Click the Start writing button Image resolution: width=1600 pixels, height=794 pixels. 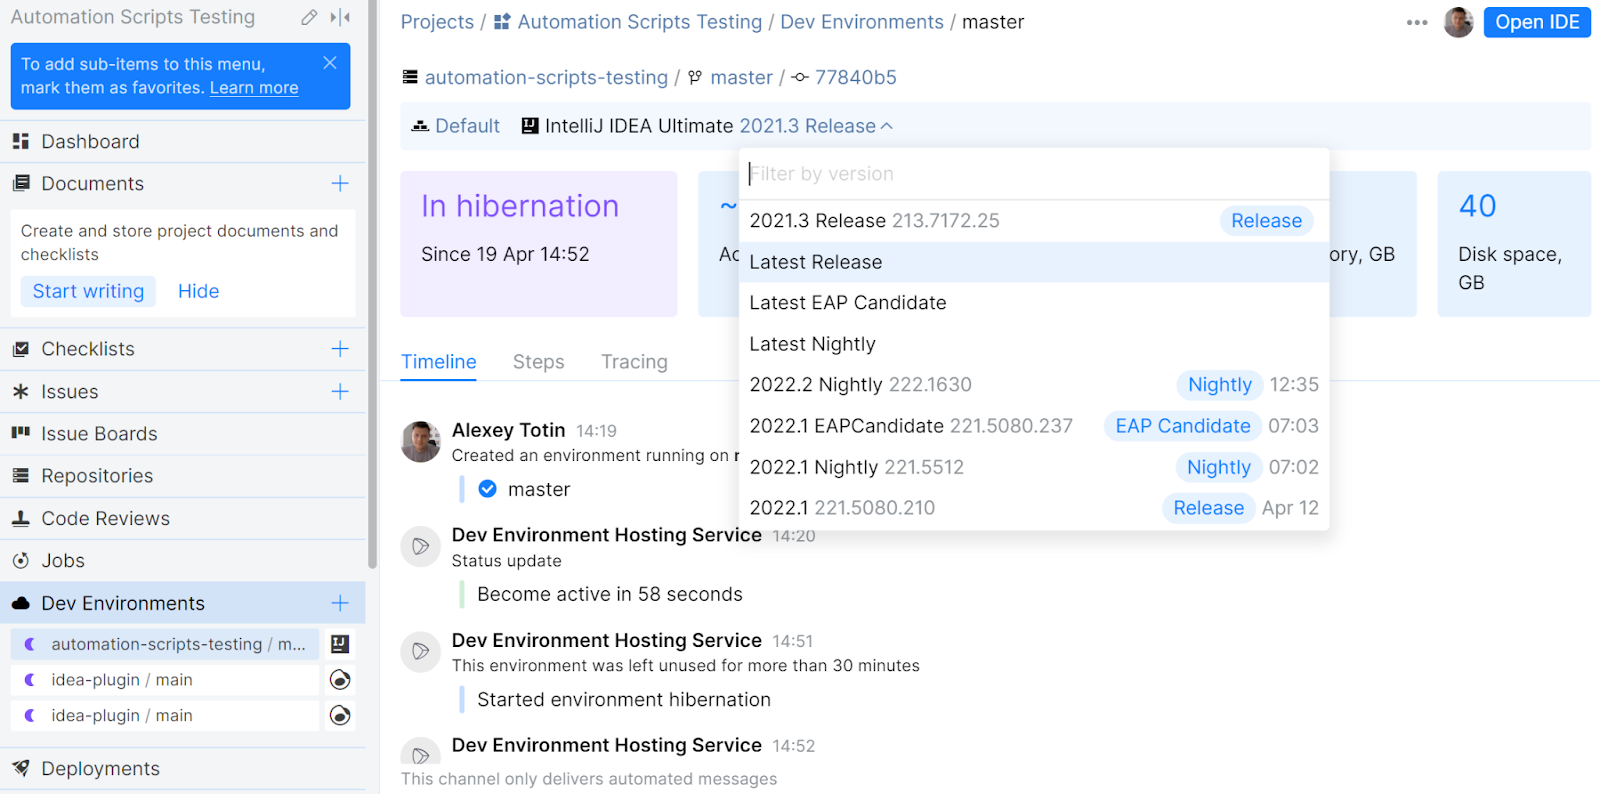click(x=88, y=291)
